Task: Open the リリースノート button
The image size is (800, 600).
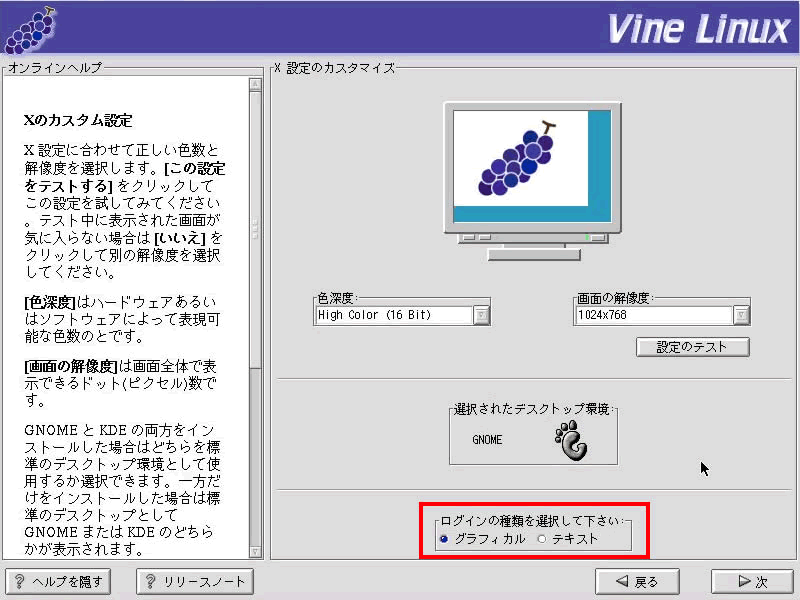Action: [194, 581]
